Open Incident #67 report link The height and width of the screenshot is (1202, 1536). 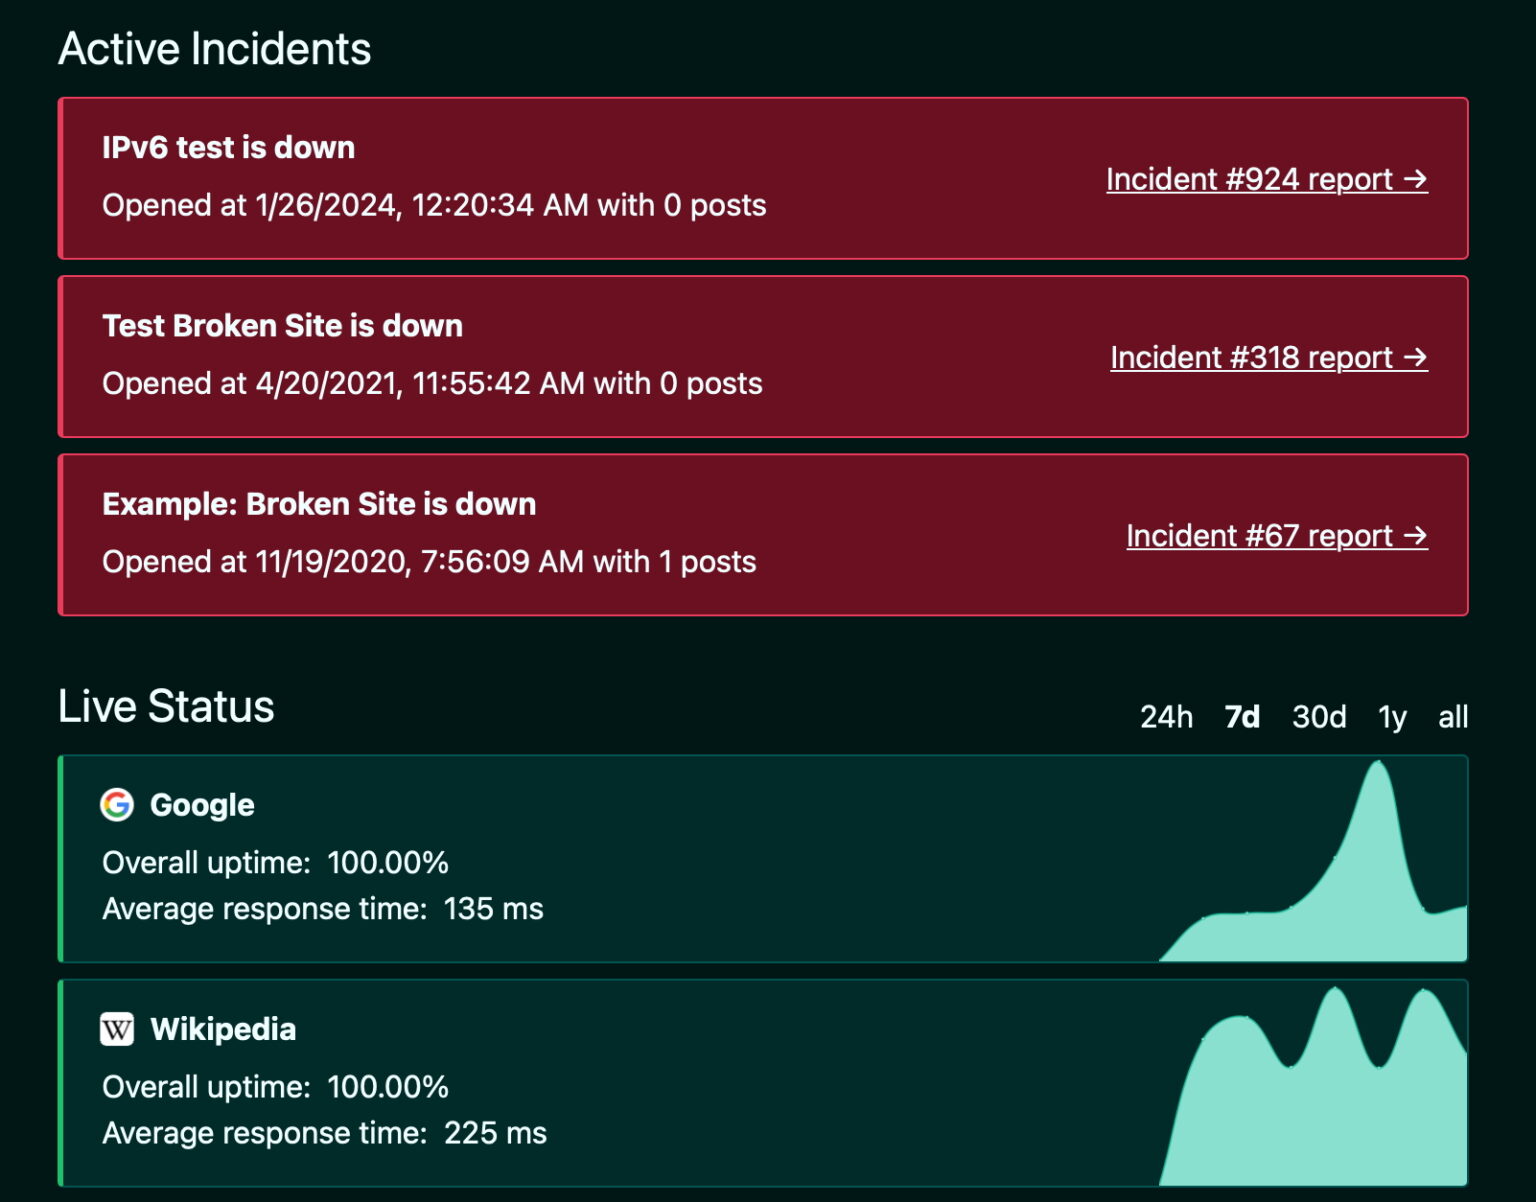1276,536
